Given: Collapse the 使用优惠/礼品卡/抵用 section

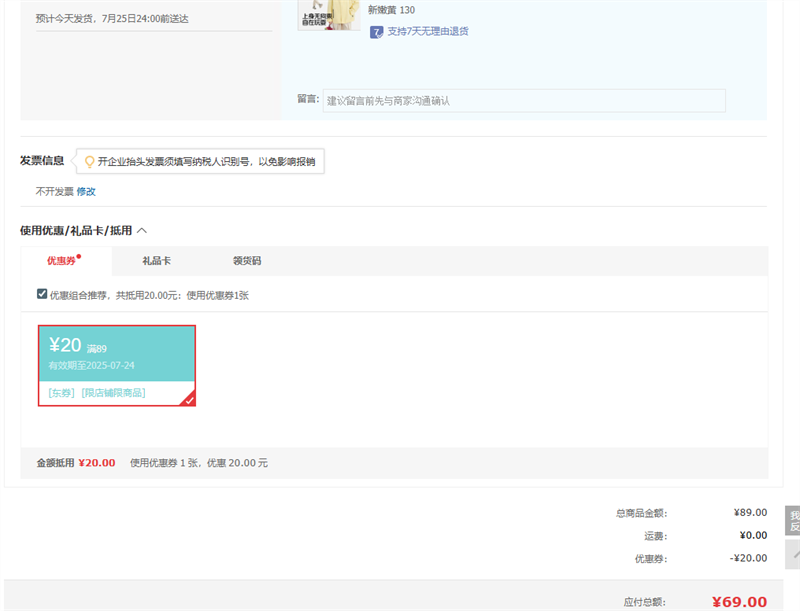Looking at the screenshot, I should (x=141, y=231).
